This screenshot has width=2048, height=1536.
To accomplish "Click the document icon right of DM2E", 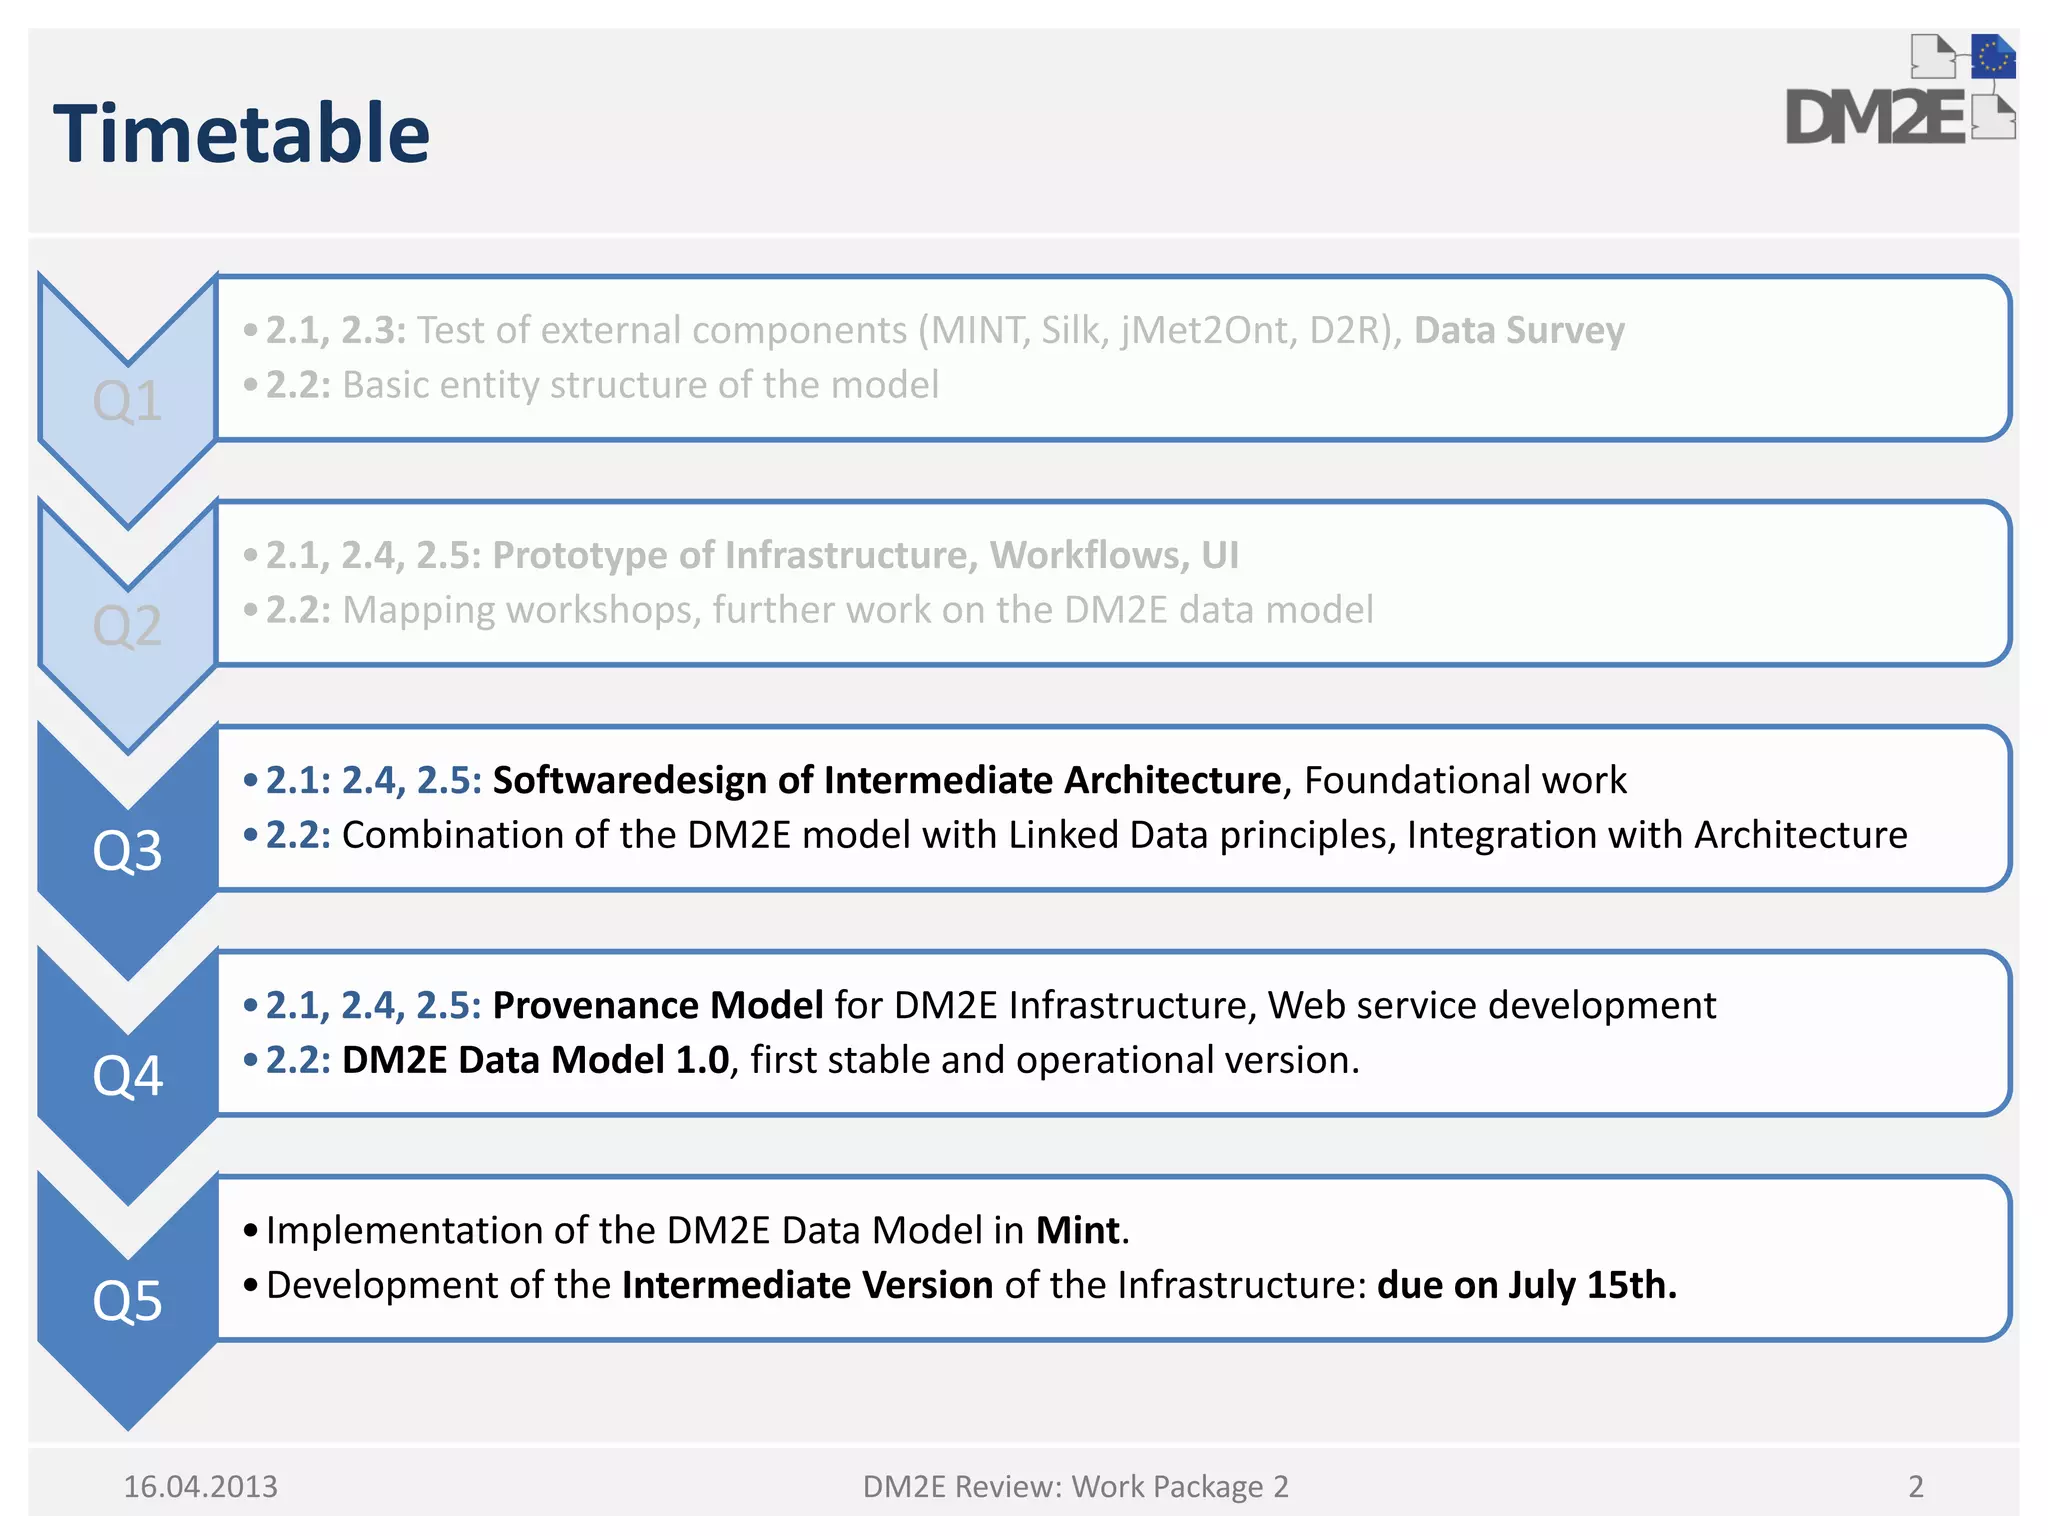I will tap(1994, 118).
